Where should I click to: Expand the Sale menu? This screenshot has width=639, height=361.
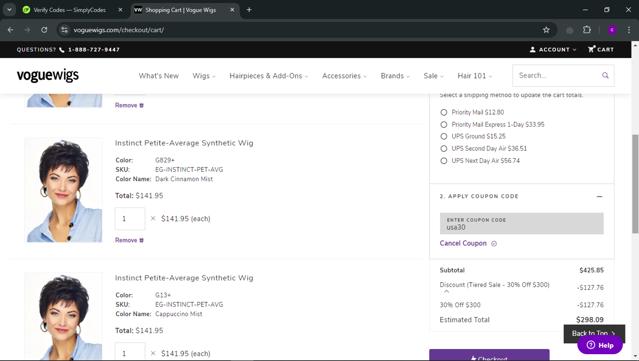pos(433,76)
